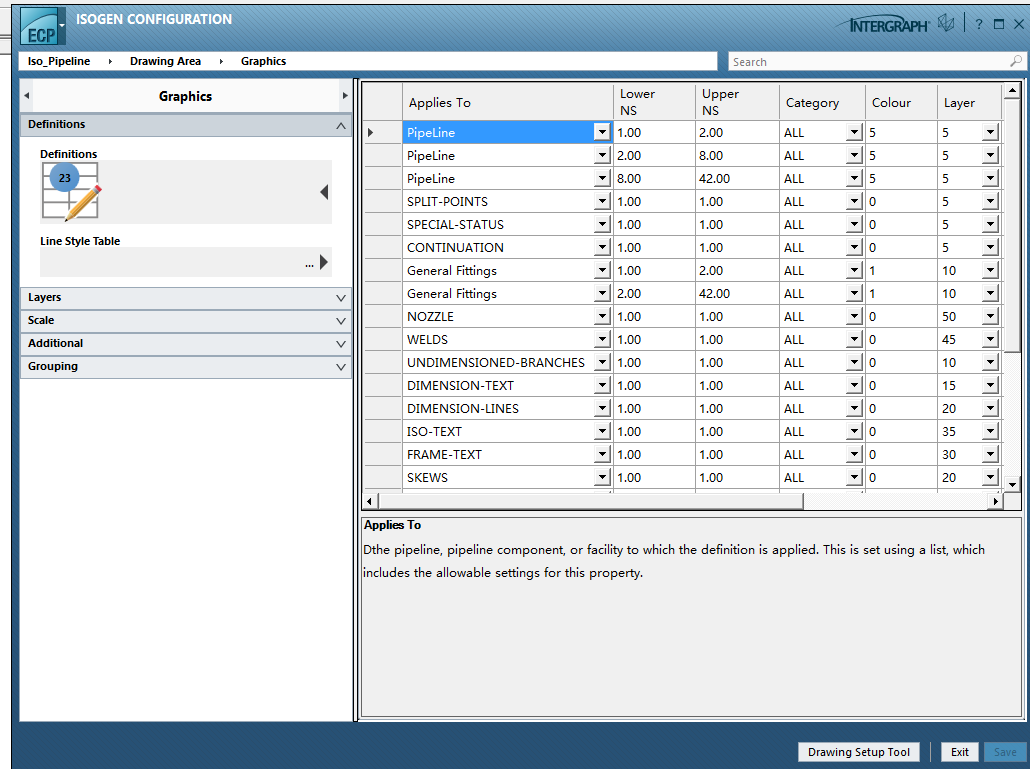
Task: Click the vertical scrollbar down arrow
Action: pyautogui.click(x=1012, y=485)
